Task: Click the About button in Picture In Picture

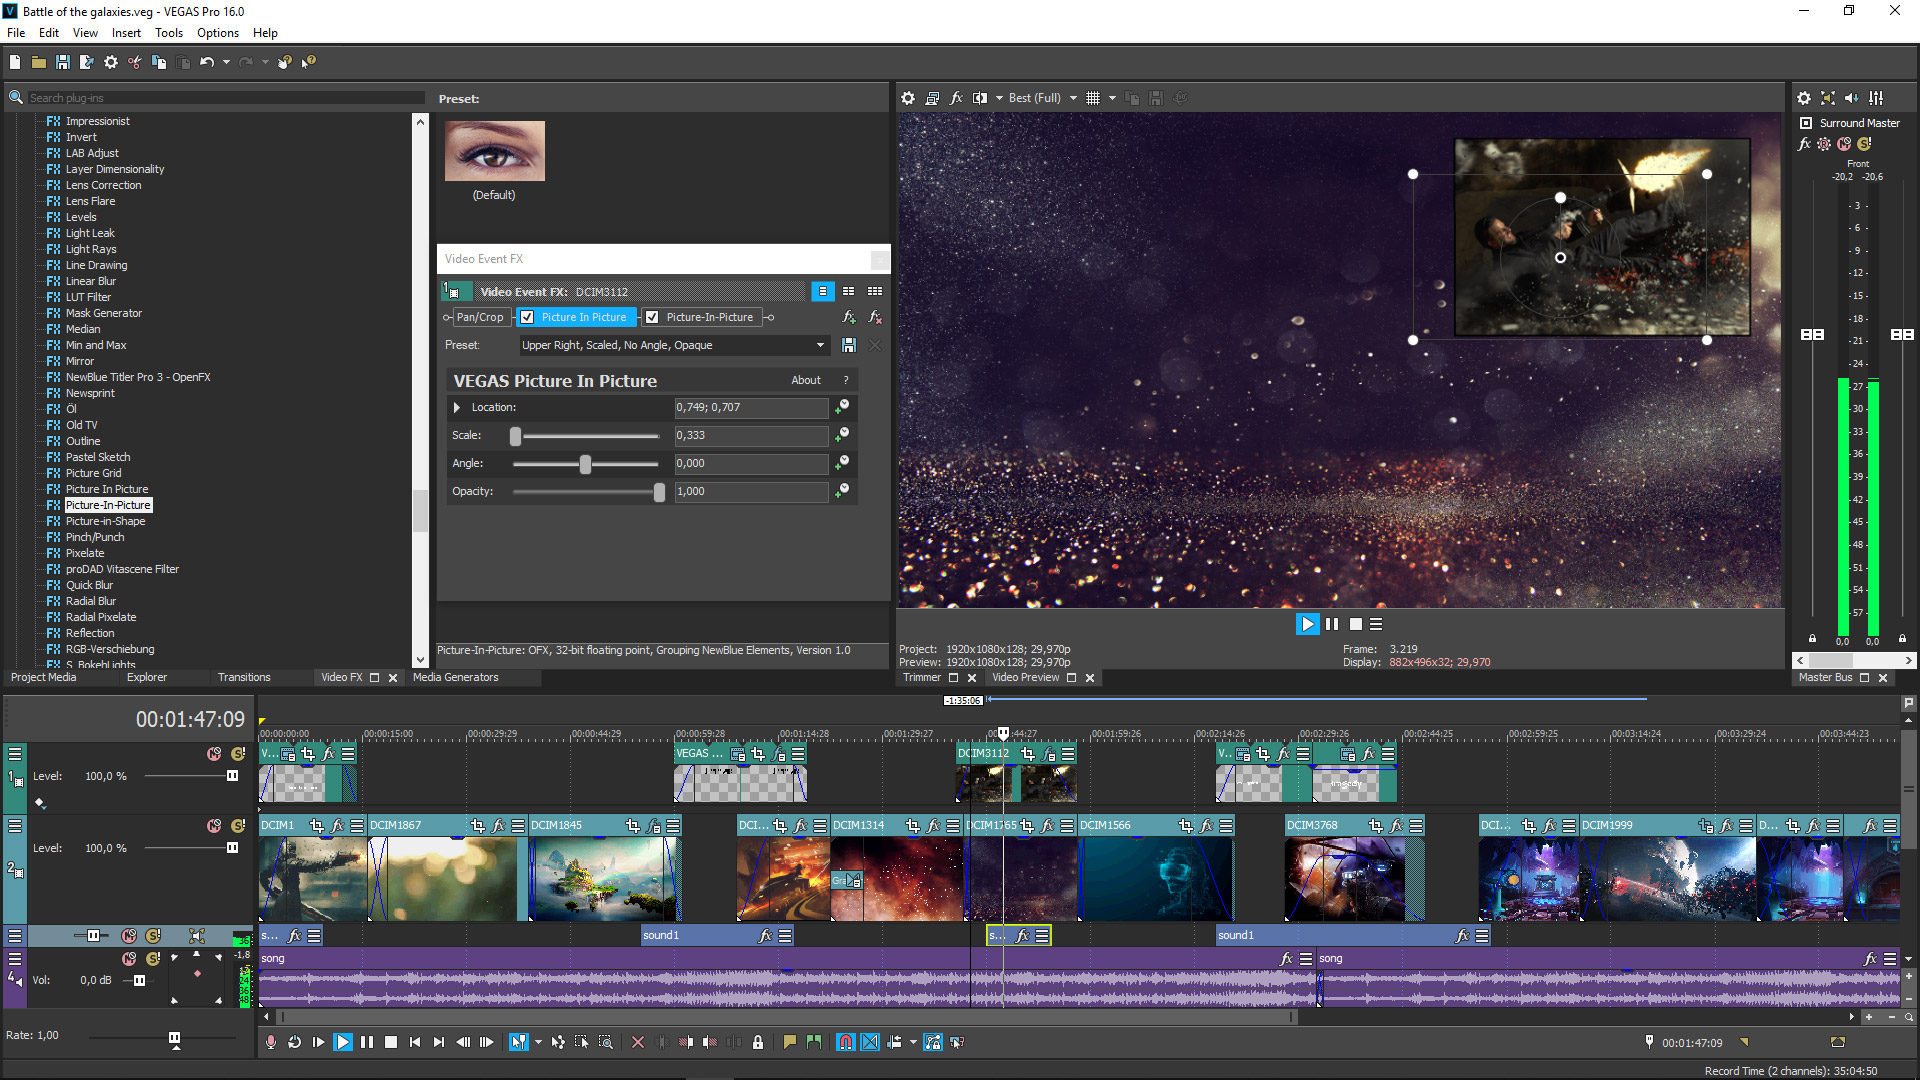Action: click(x=805, y=380)
